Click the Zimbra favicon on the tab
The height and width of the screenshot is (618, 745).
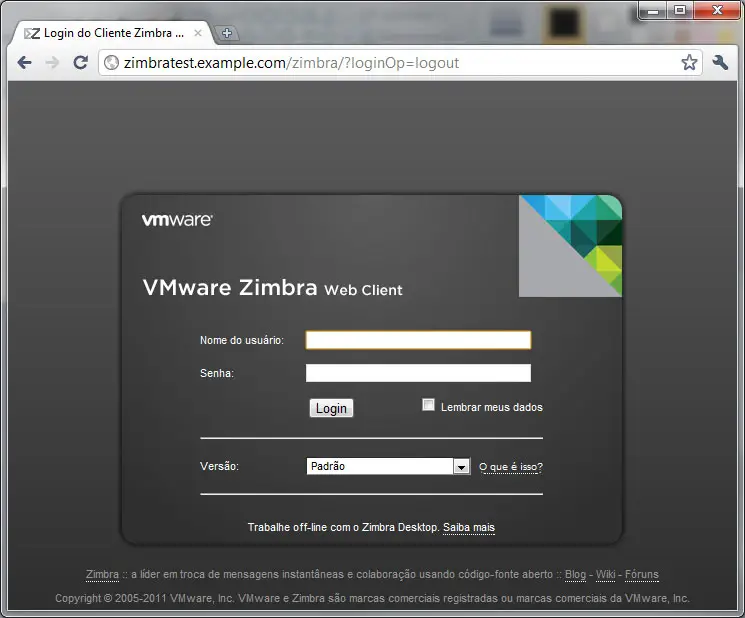32,34
